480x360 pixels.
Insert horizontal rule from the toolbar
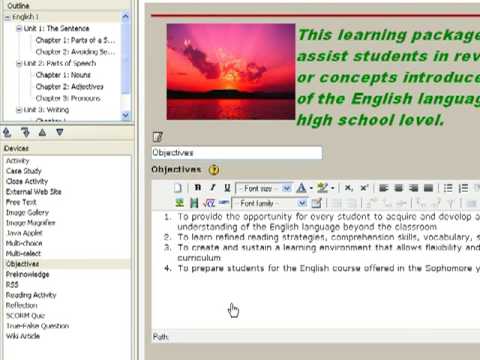pyautogui.click(x=224, y=202)
